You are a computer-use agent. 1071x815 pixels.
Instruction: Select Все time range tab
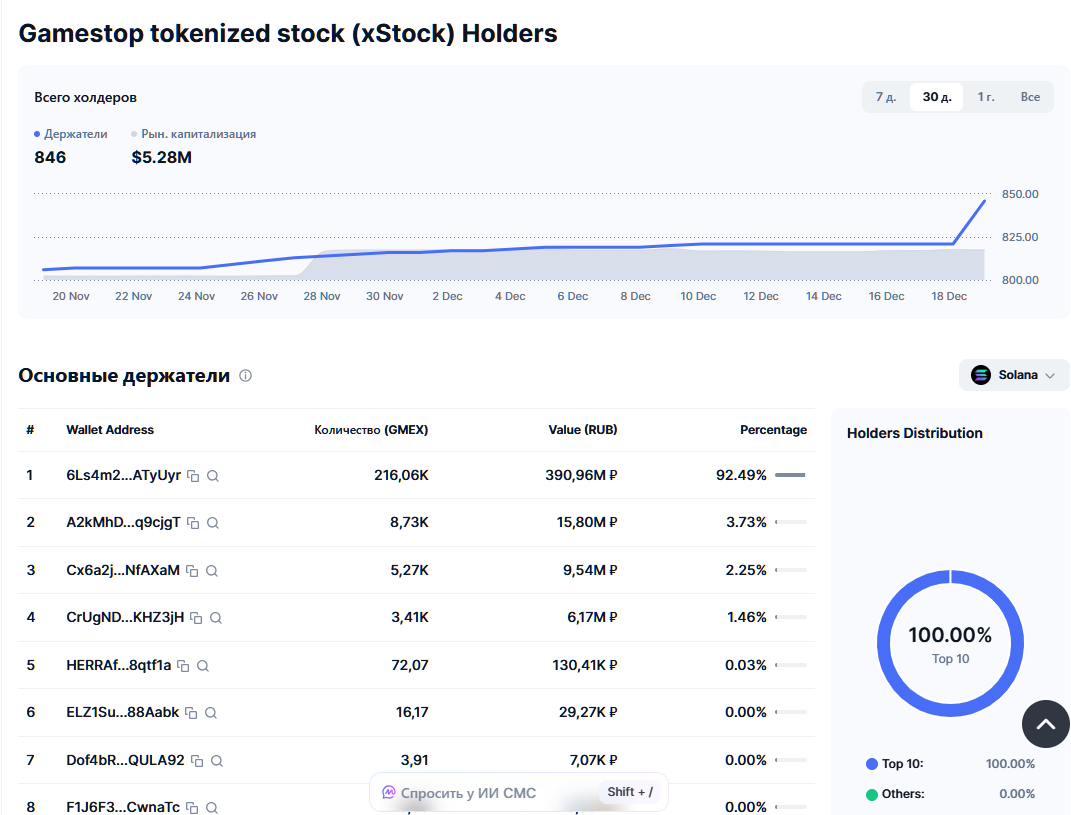[x=1030, y=97]
